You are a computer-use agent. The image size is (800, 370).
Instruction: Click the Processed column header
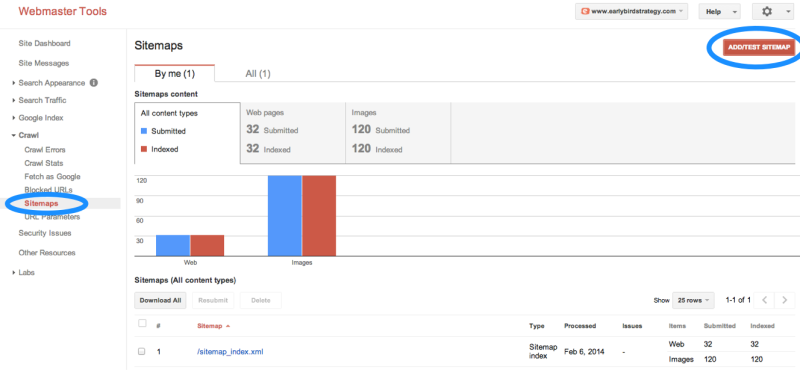(x=580, y=326)
